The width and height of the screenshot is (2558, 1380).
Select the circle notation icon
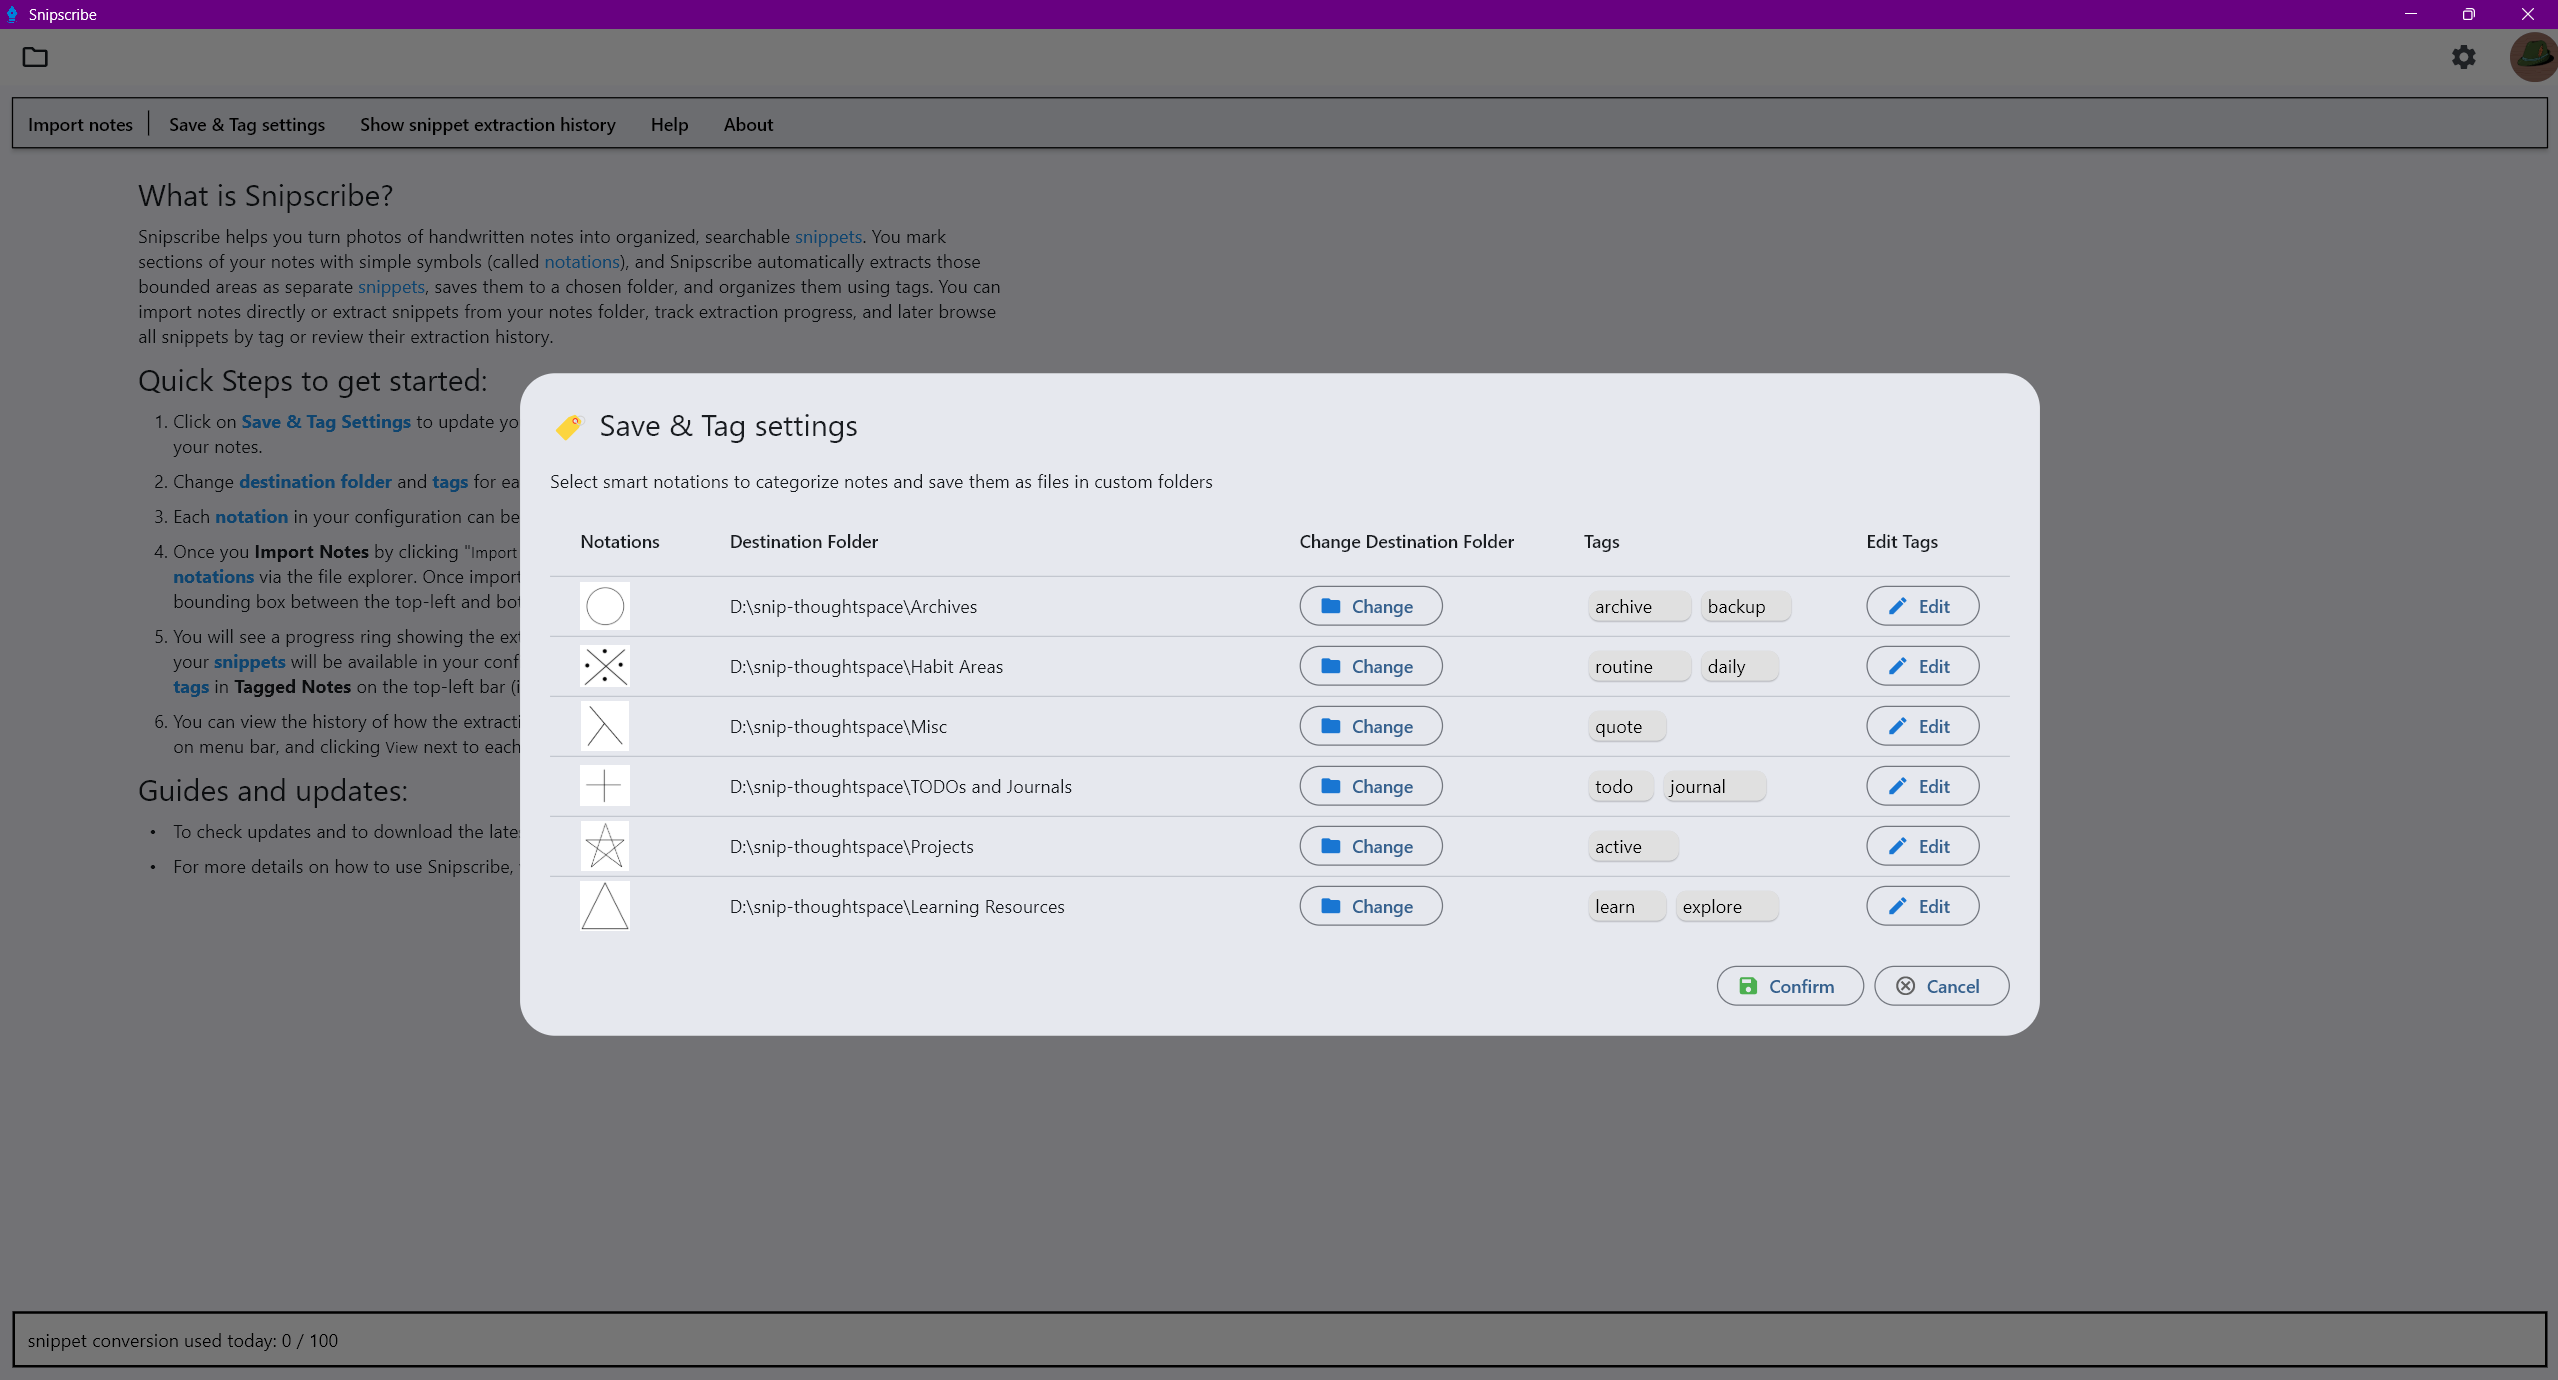[603, 605]
